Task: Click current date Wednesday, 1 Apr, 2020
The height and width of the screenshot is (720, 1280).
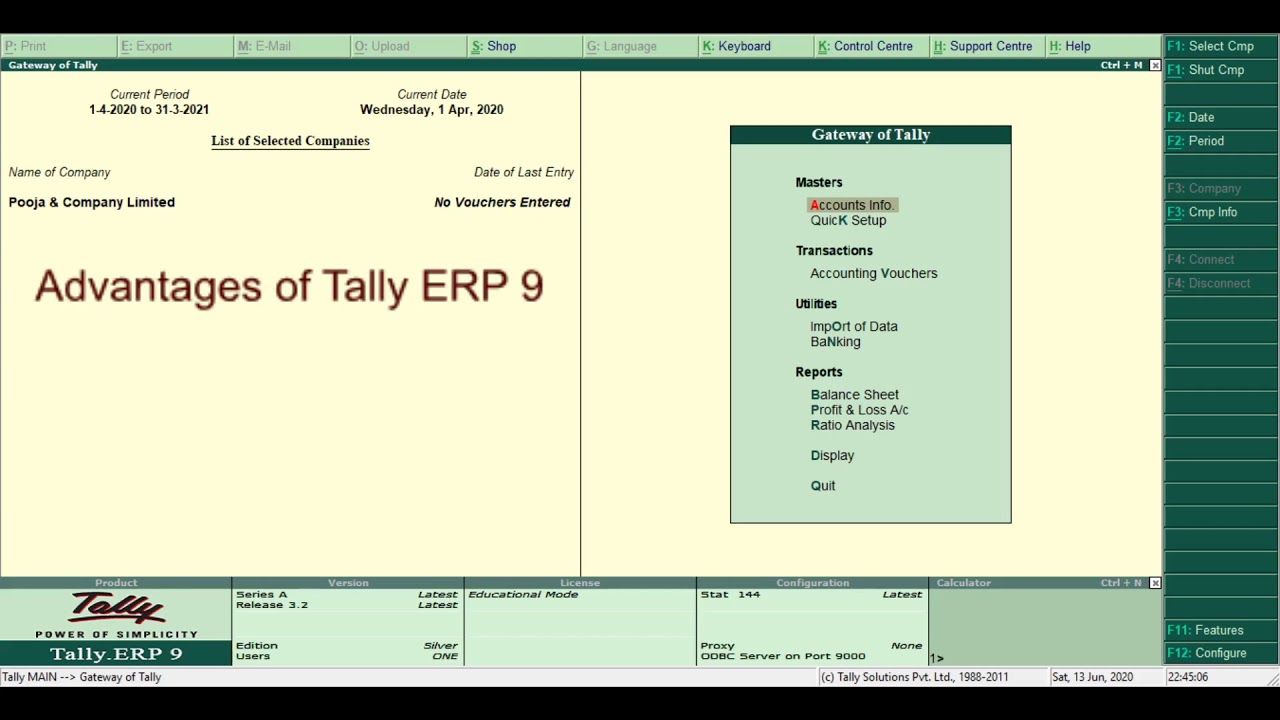Action: point(432,110)
